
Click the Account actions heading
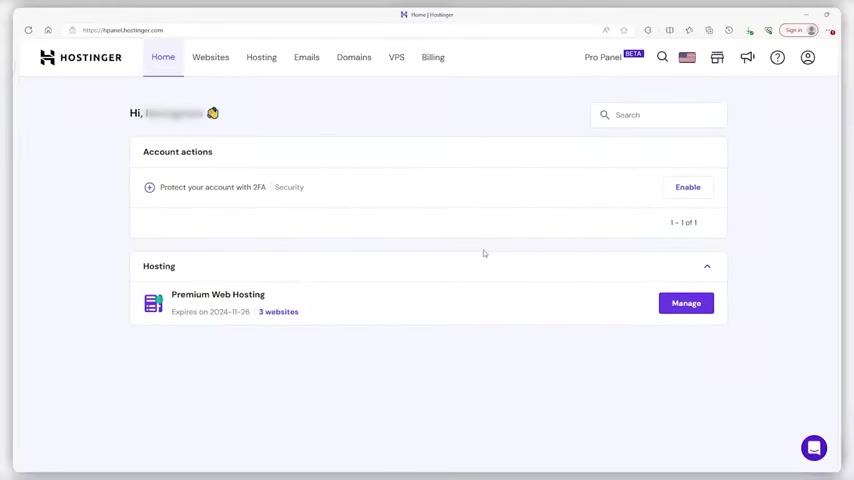[178, 152]
